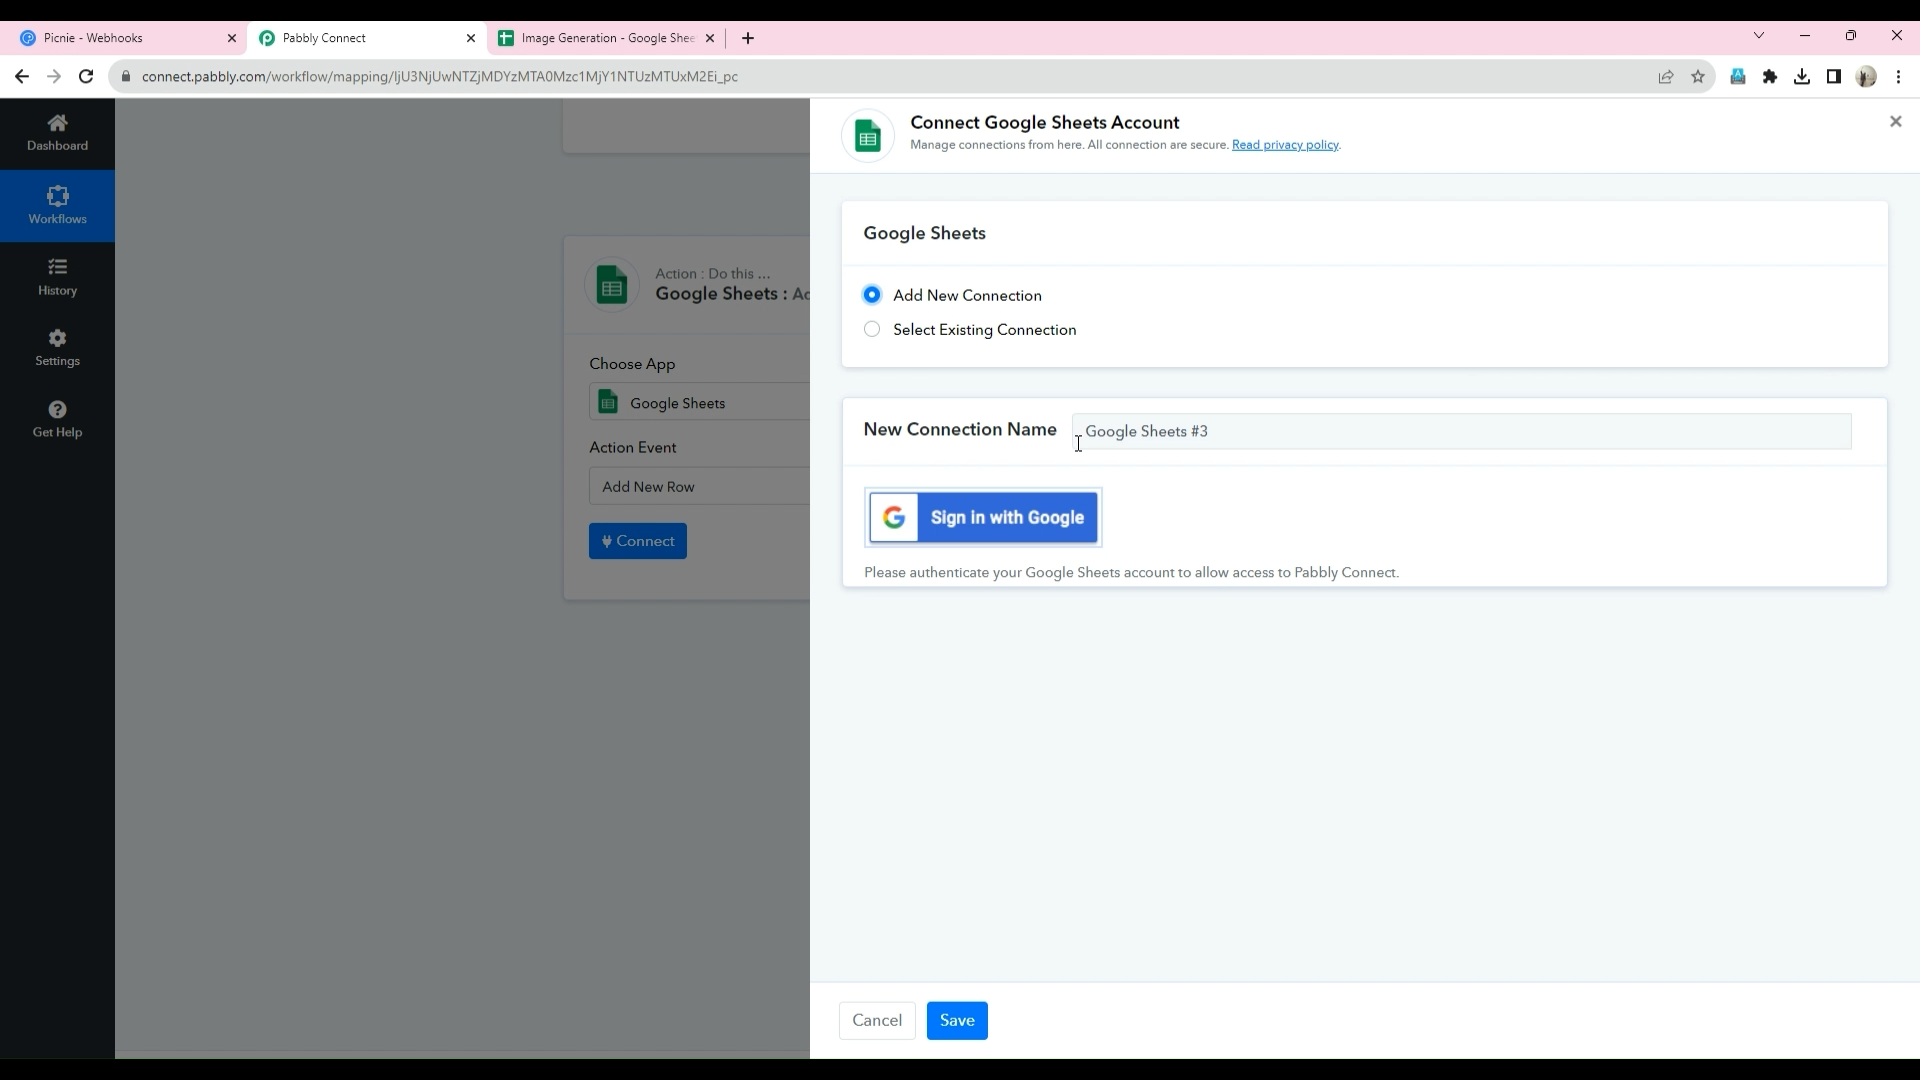1920x1080 pixels.
Task: Open the Dashboard sidebar icon
Action: pos(57,132)
